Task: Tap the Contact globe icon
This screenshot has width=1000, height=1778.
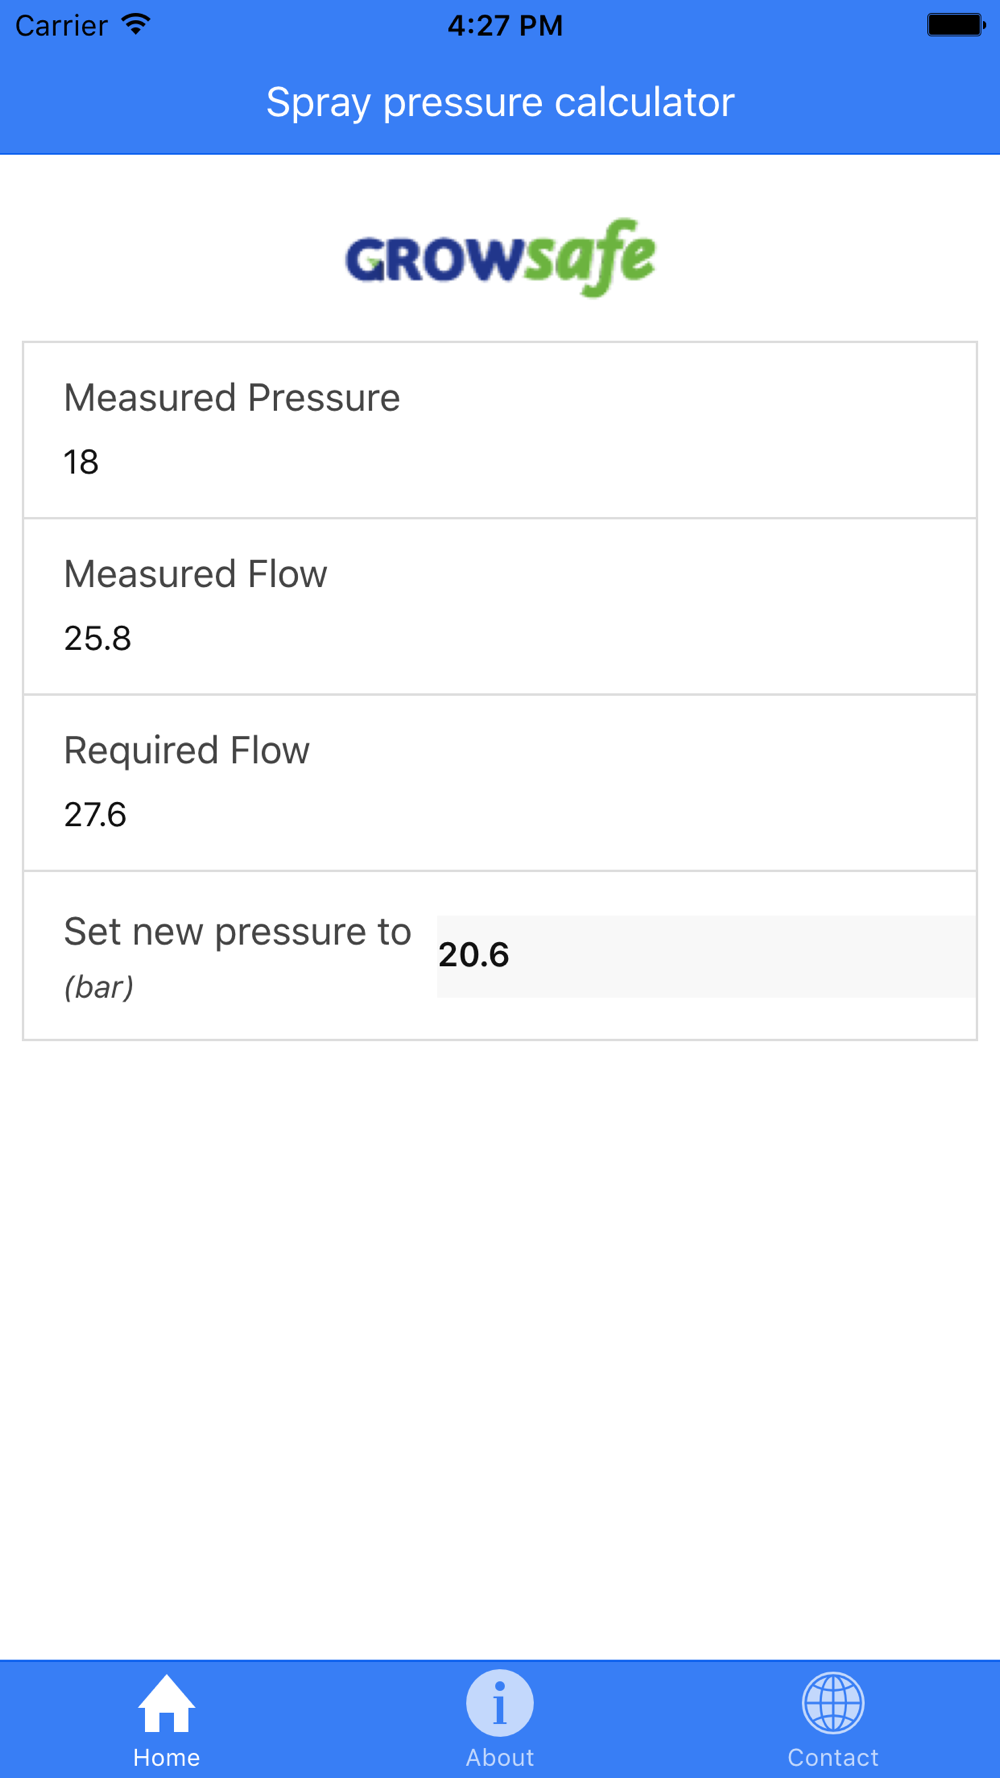Action: pyautogui.click(x=833, y=1703)
